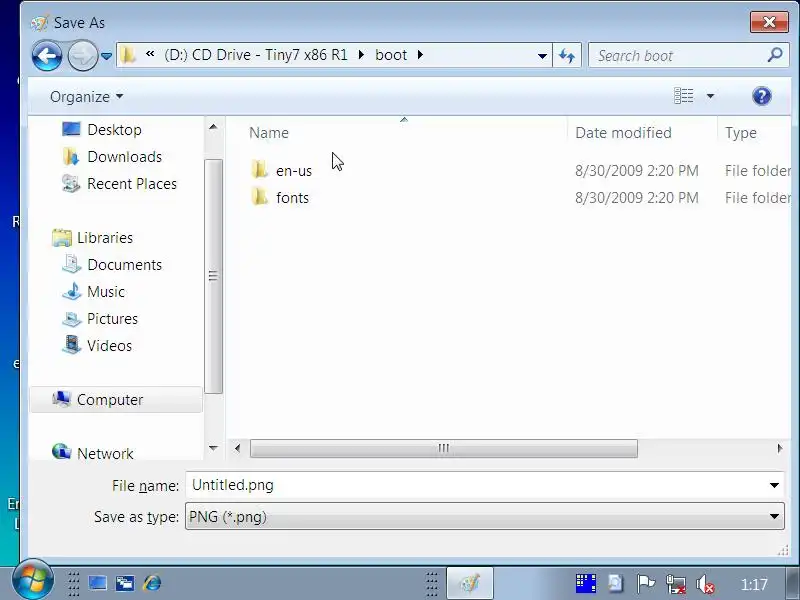Select the en-us folder
The height and width of the screenshot is (600, 800).
pos(294,171)
